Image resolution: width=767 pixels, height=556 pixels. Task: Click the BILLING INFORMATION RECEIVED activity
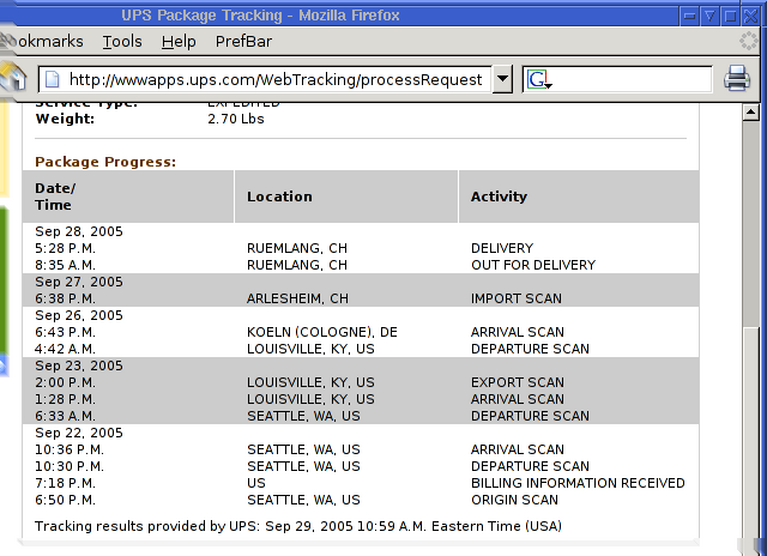(578, 483)
